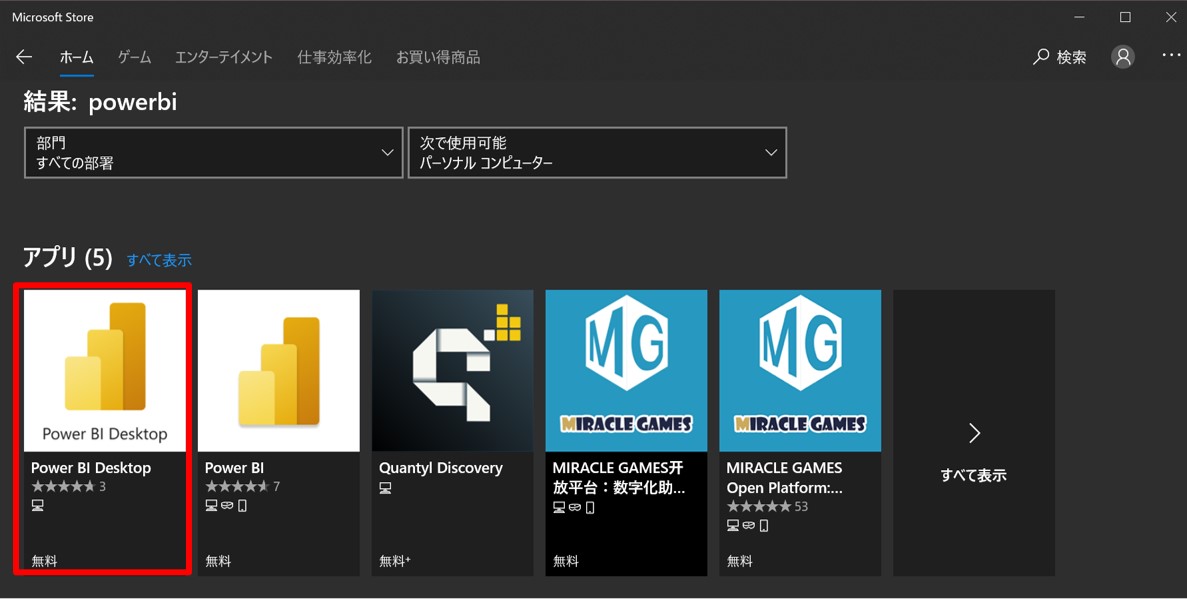Go to the お買い得商品 tab
Viewport: 1187px width, 599px height.
coord(438,58)
